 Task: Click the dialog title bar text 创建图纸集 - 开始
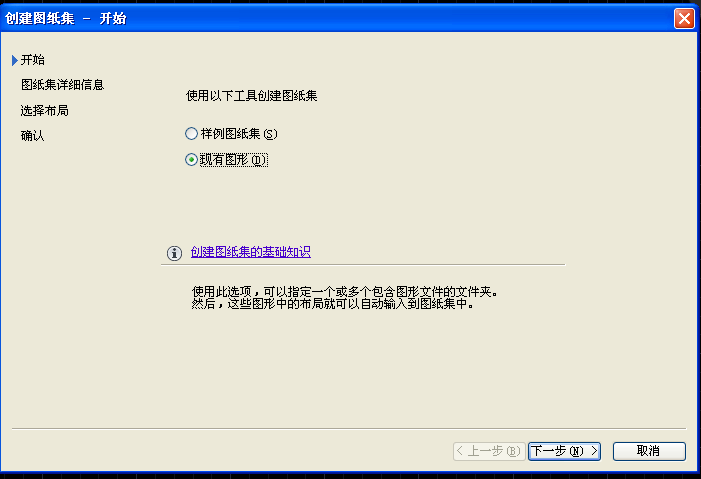coord(66,18)
